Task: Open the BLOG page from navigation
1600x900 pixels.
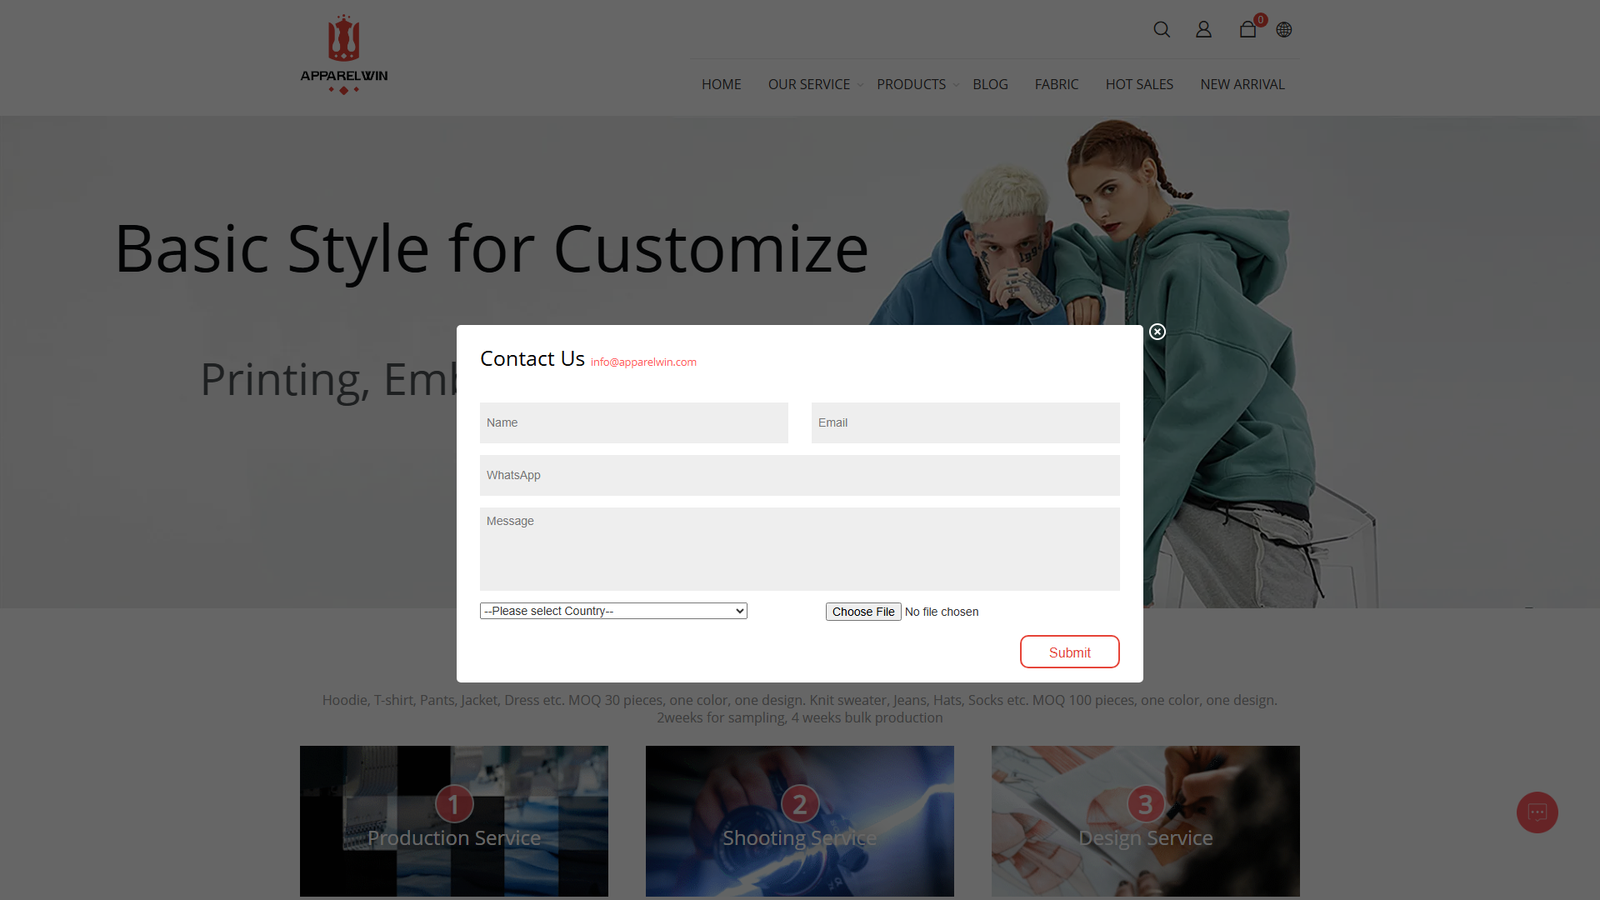Action: pos(990,84)
